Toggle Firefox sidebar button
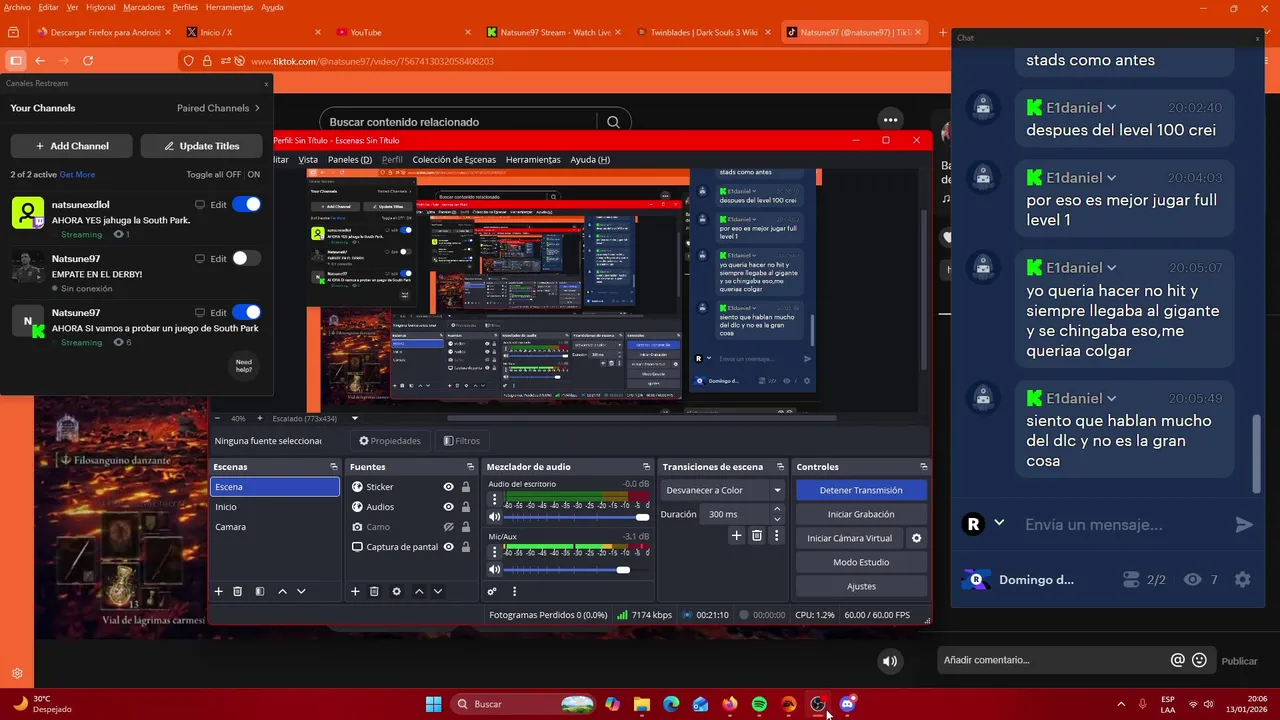 [x=15, y=61]
